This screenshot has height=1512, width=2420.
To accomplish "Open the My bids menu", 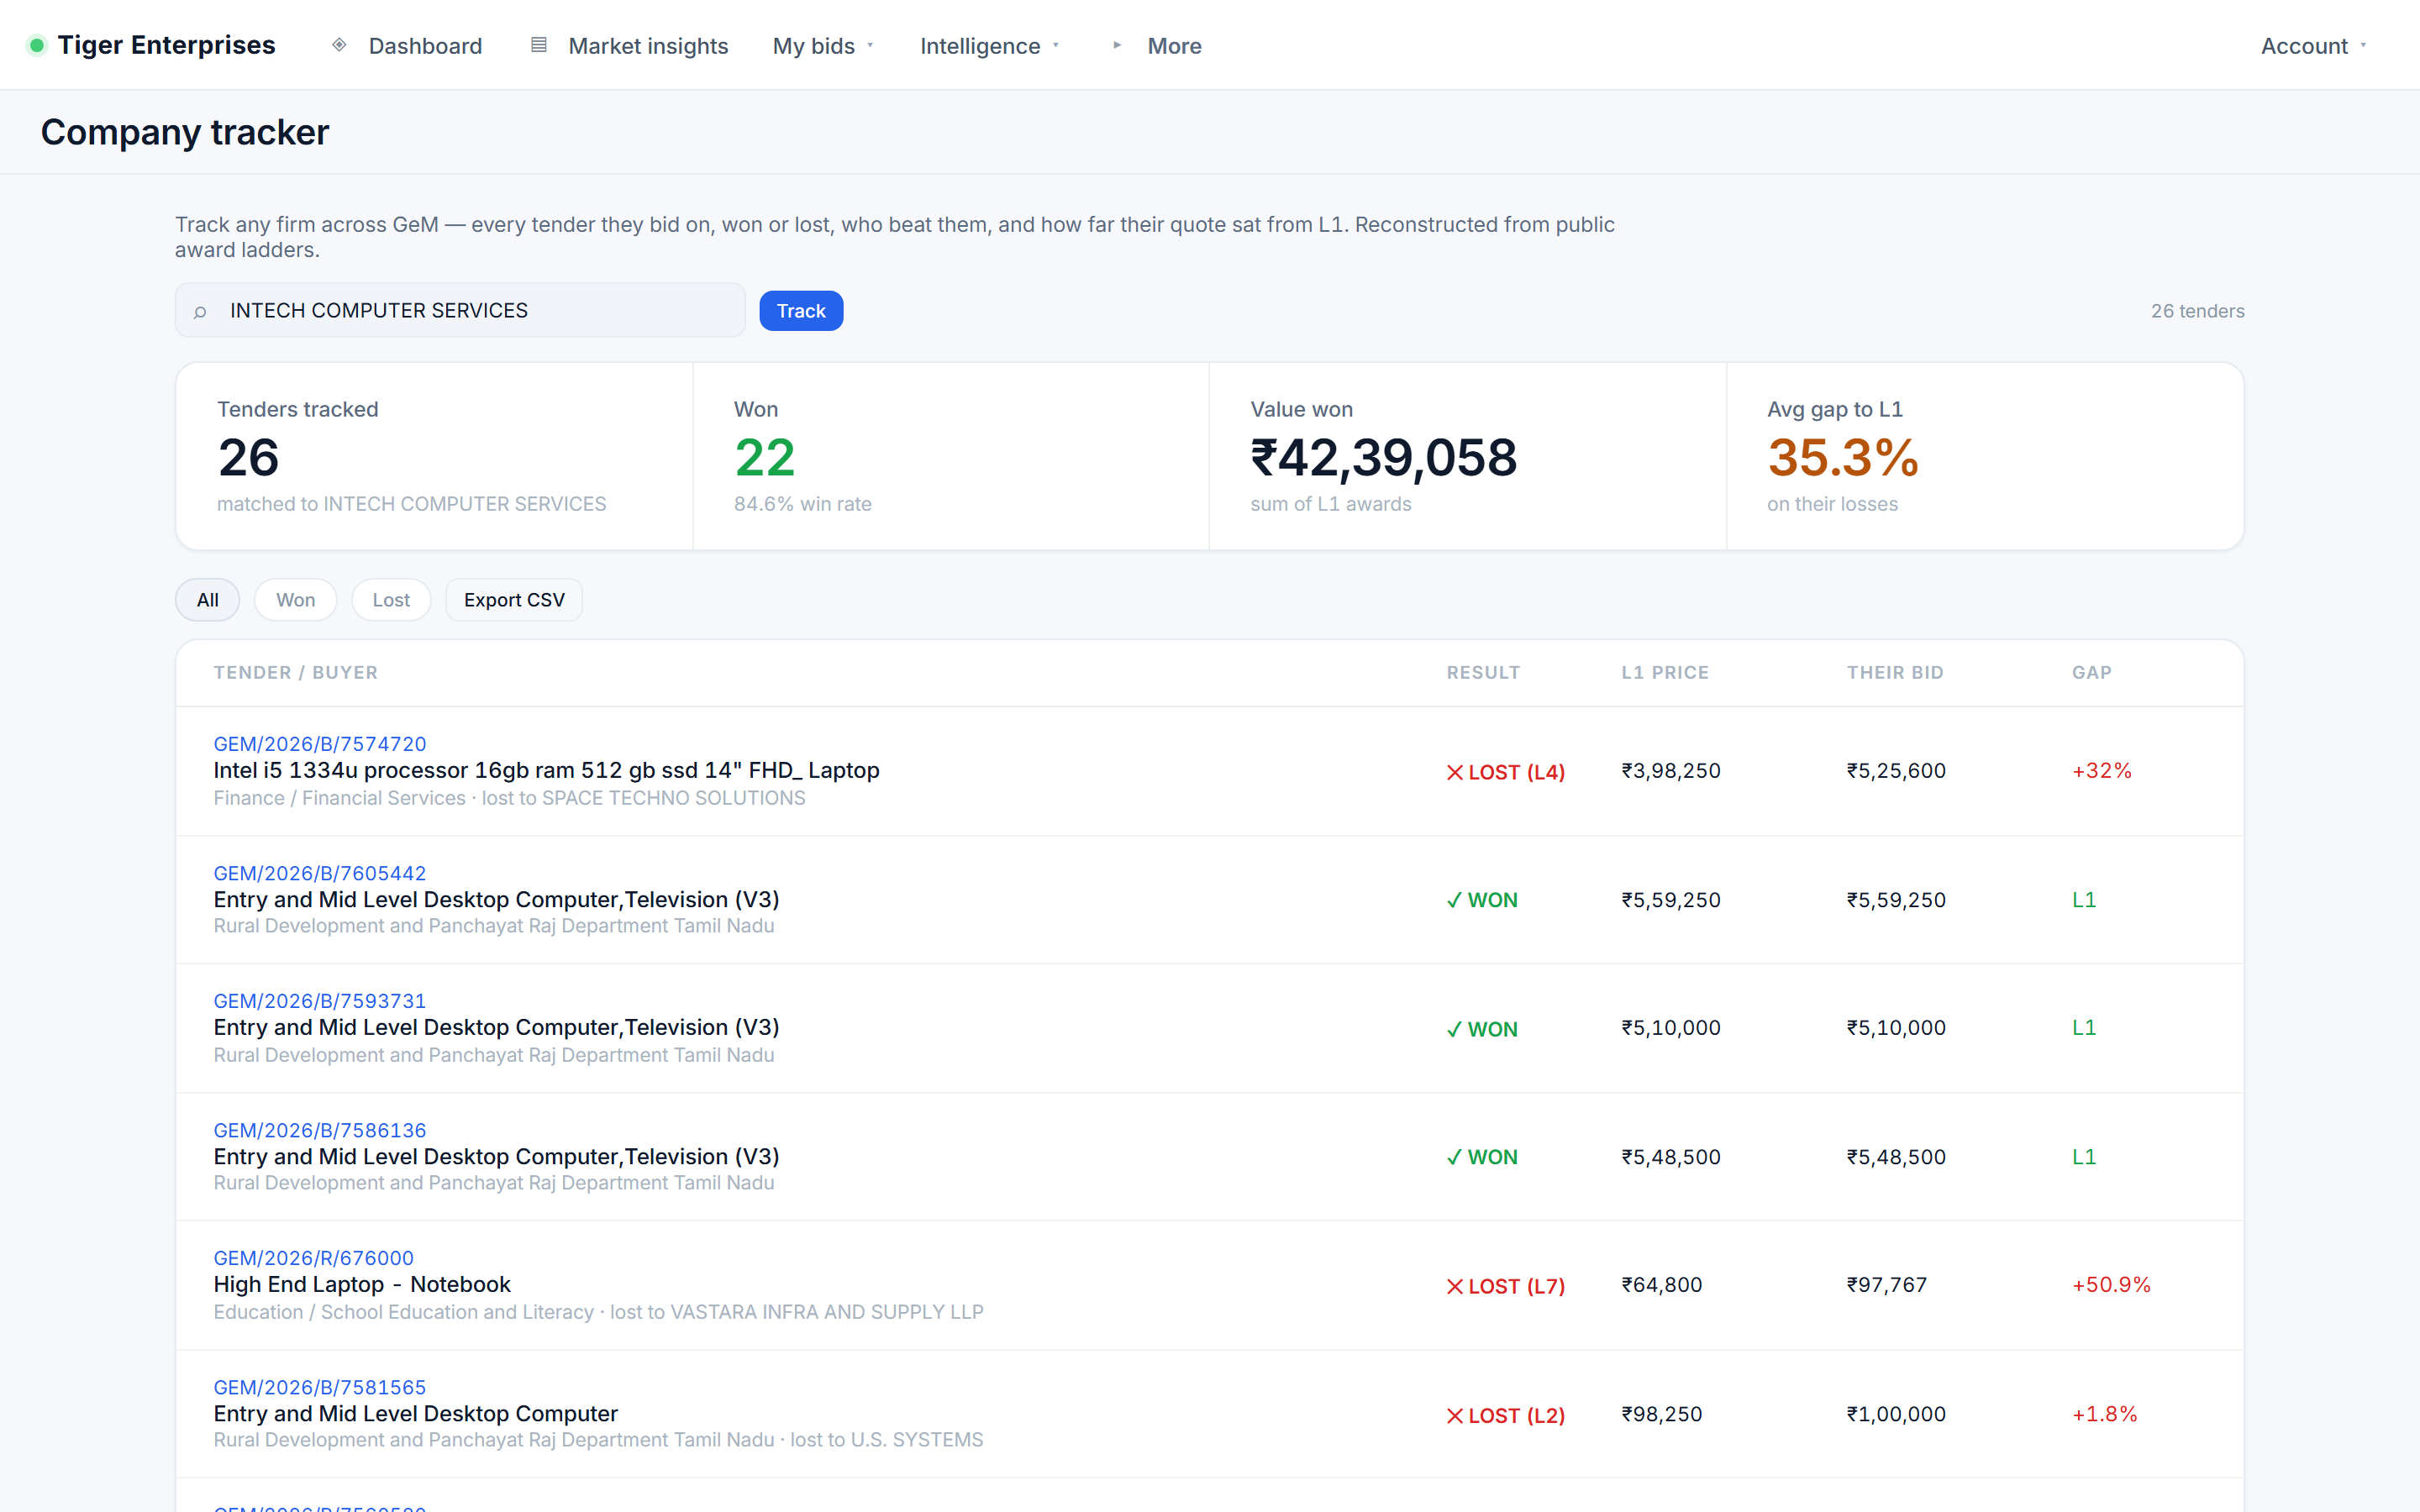I will [x=824, y=46].
